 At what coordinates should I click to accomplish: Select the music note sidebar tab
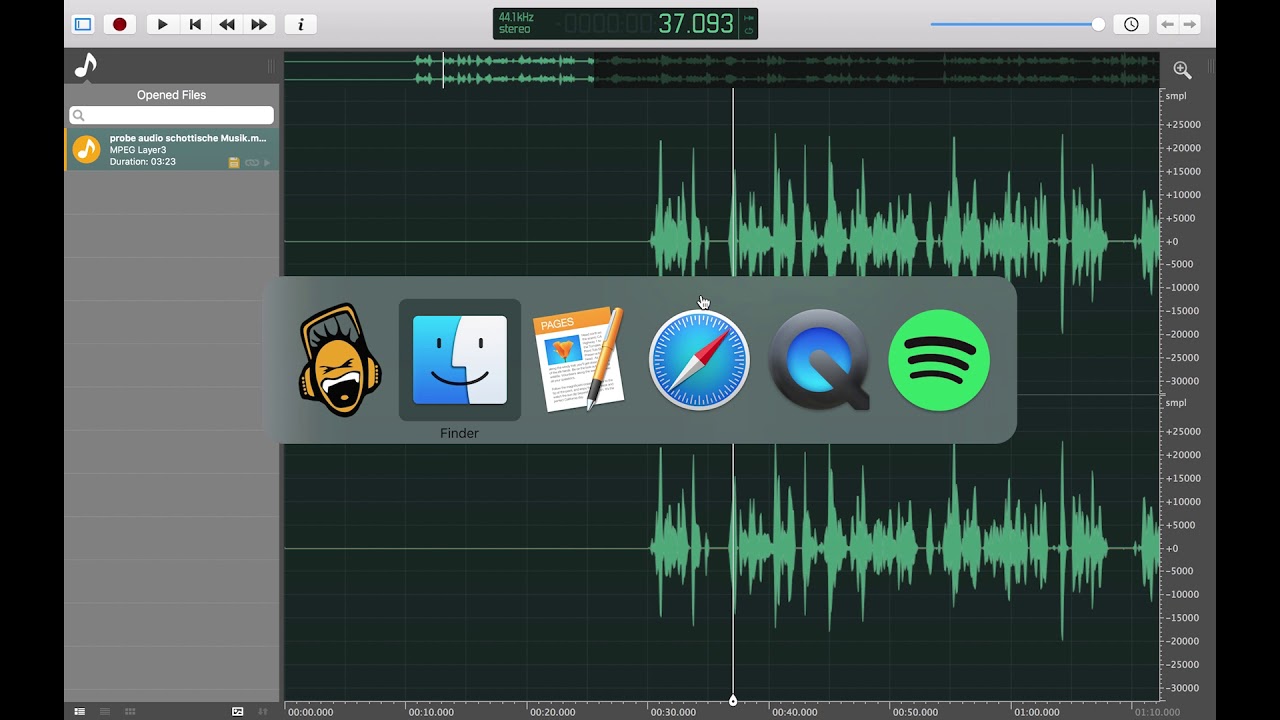point(86,66)
